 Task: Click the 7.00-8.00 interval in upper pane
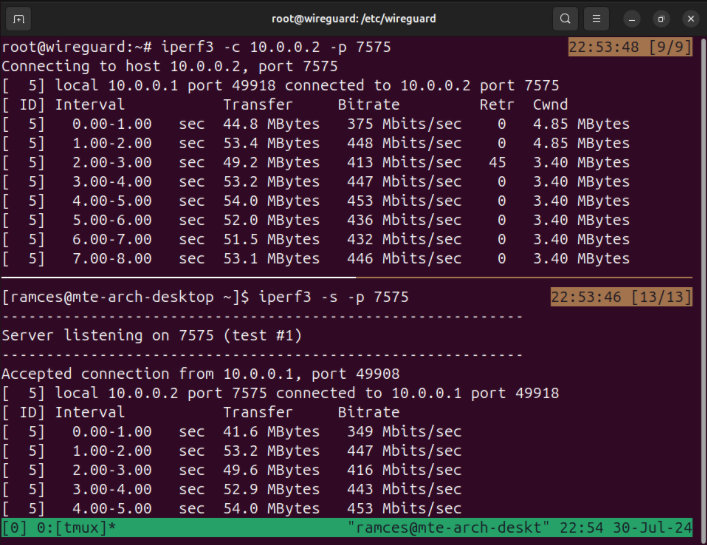[112, 259]
